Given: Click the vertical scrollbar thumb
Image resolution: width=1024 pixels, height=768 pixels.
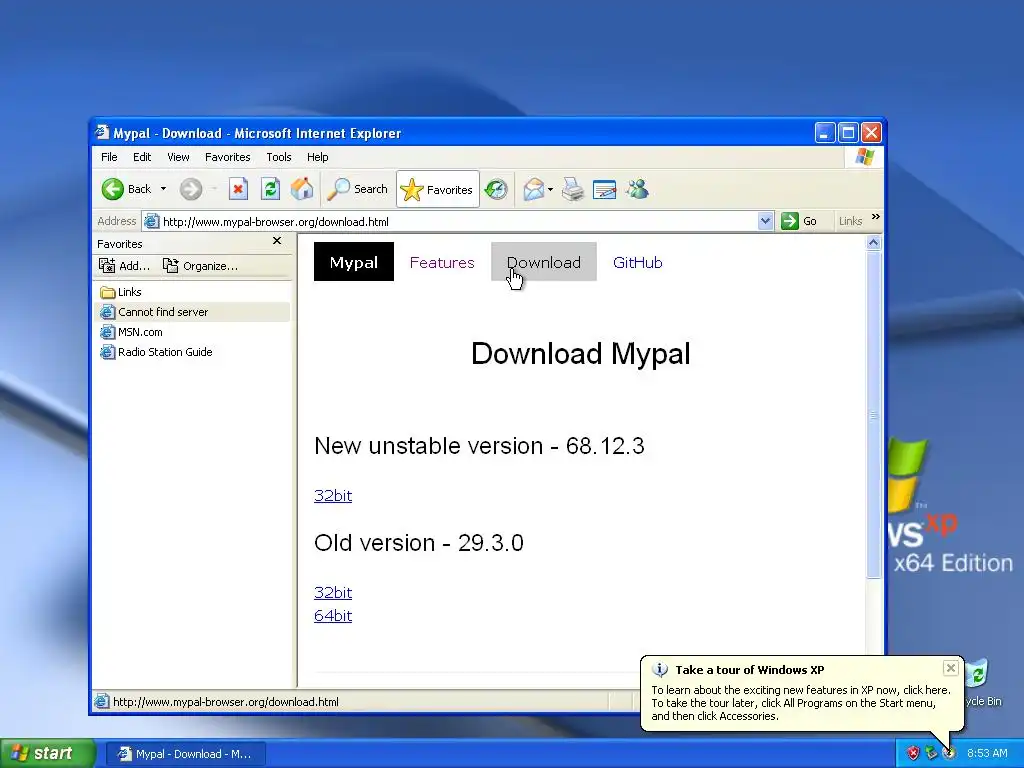Looking at the screenshot, I should tap(873, 415).
